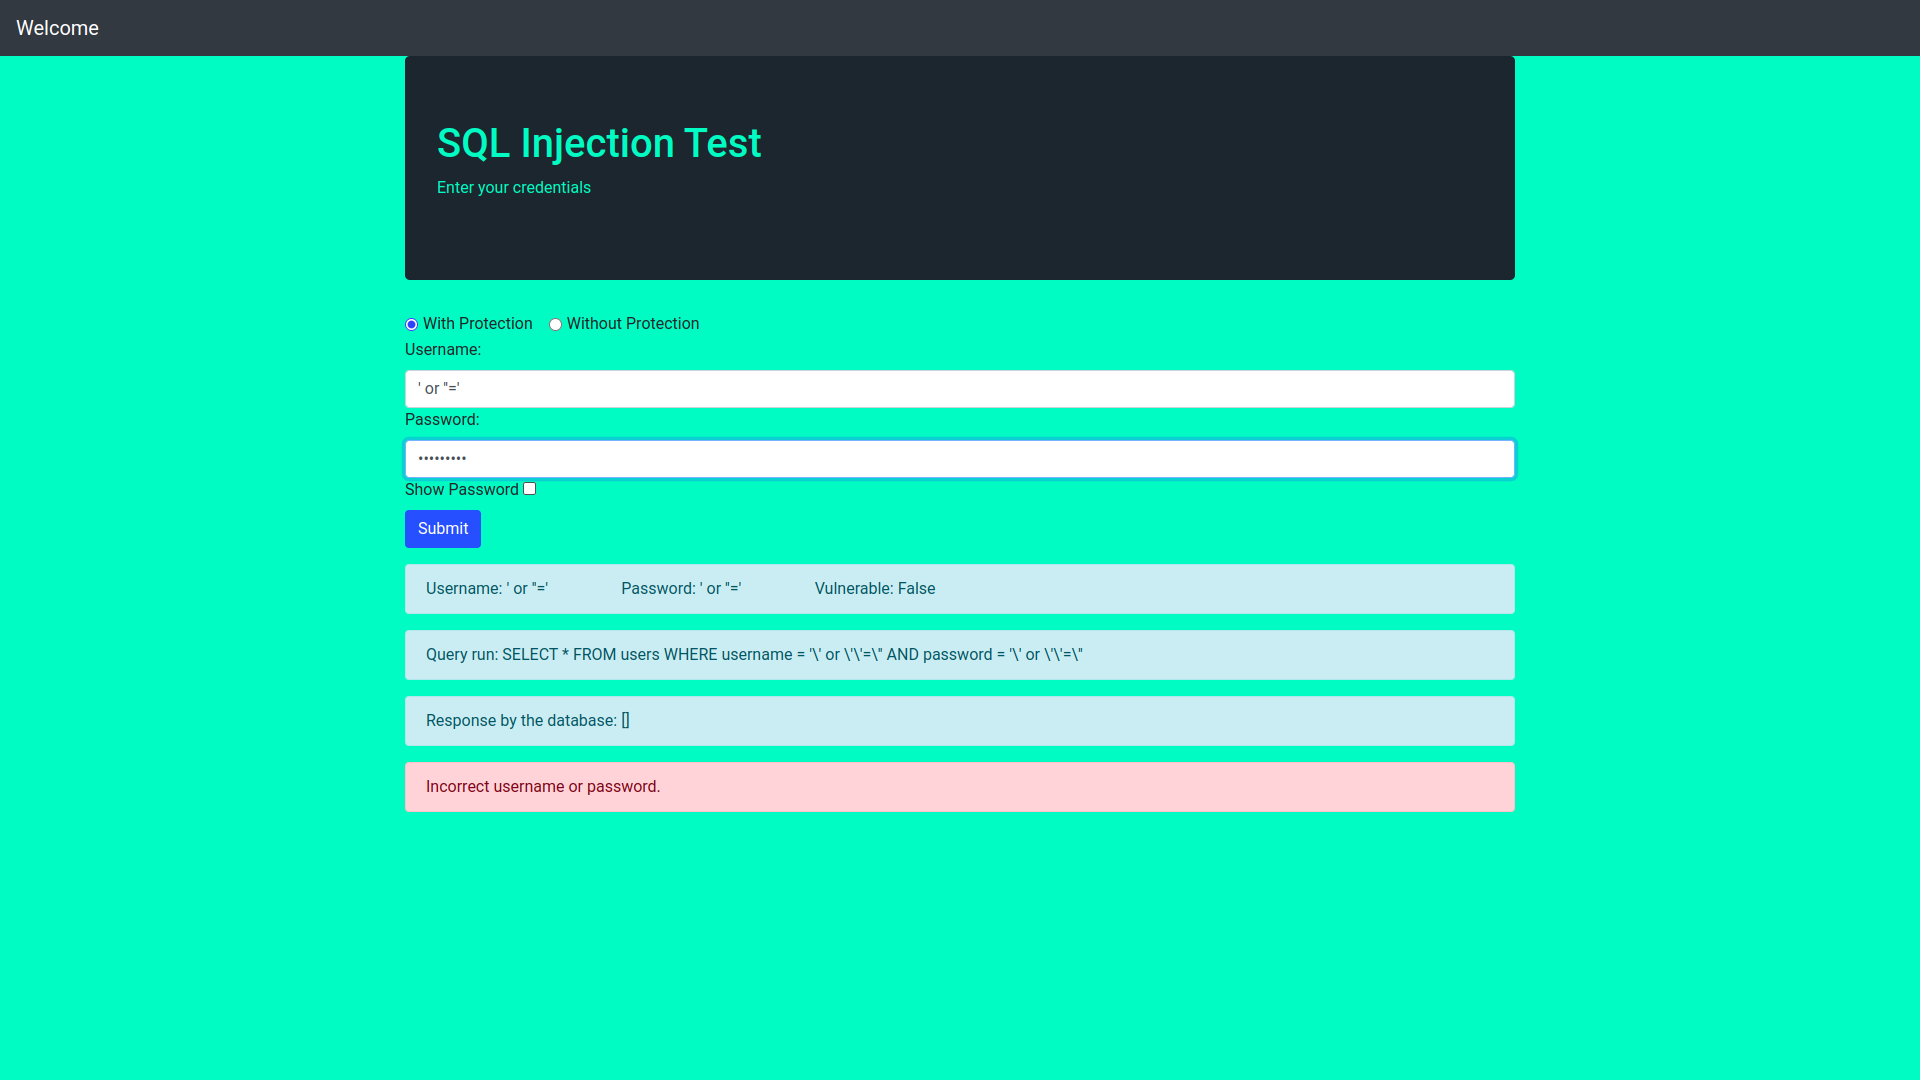Click the Username label above the field

click(442, 350)
